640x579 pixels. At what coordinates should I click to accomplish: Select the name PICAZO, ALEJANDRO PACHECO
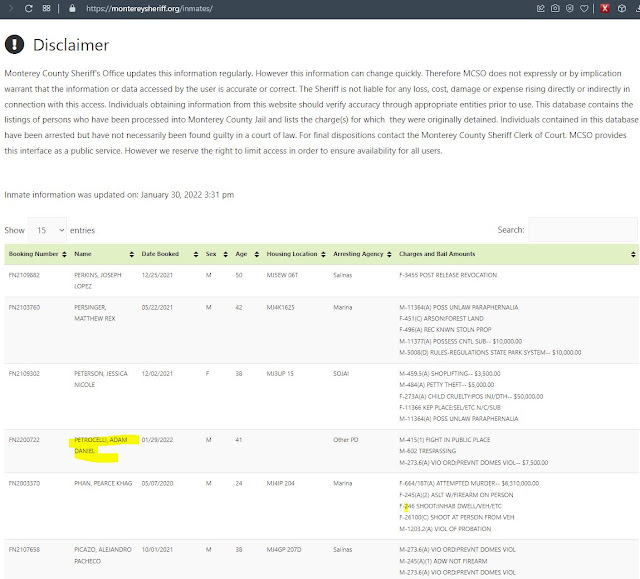pos(103,555)
